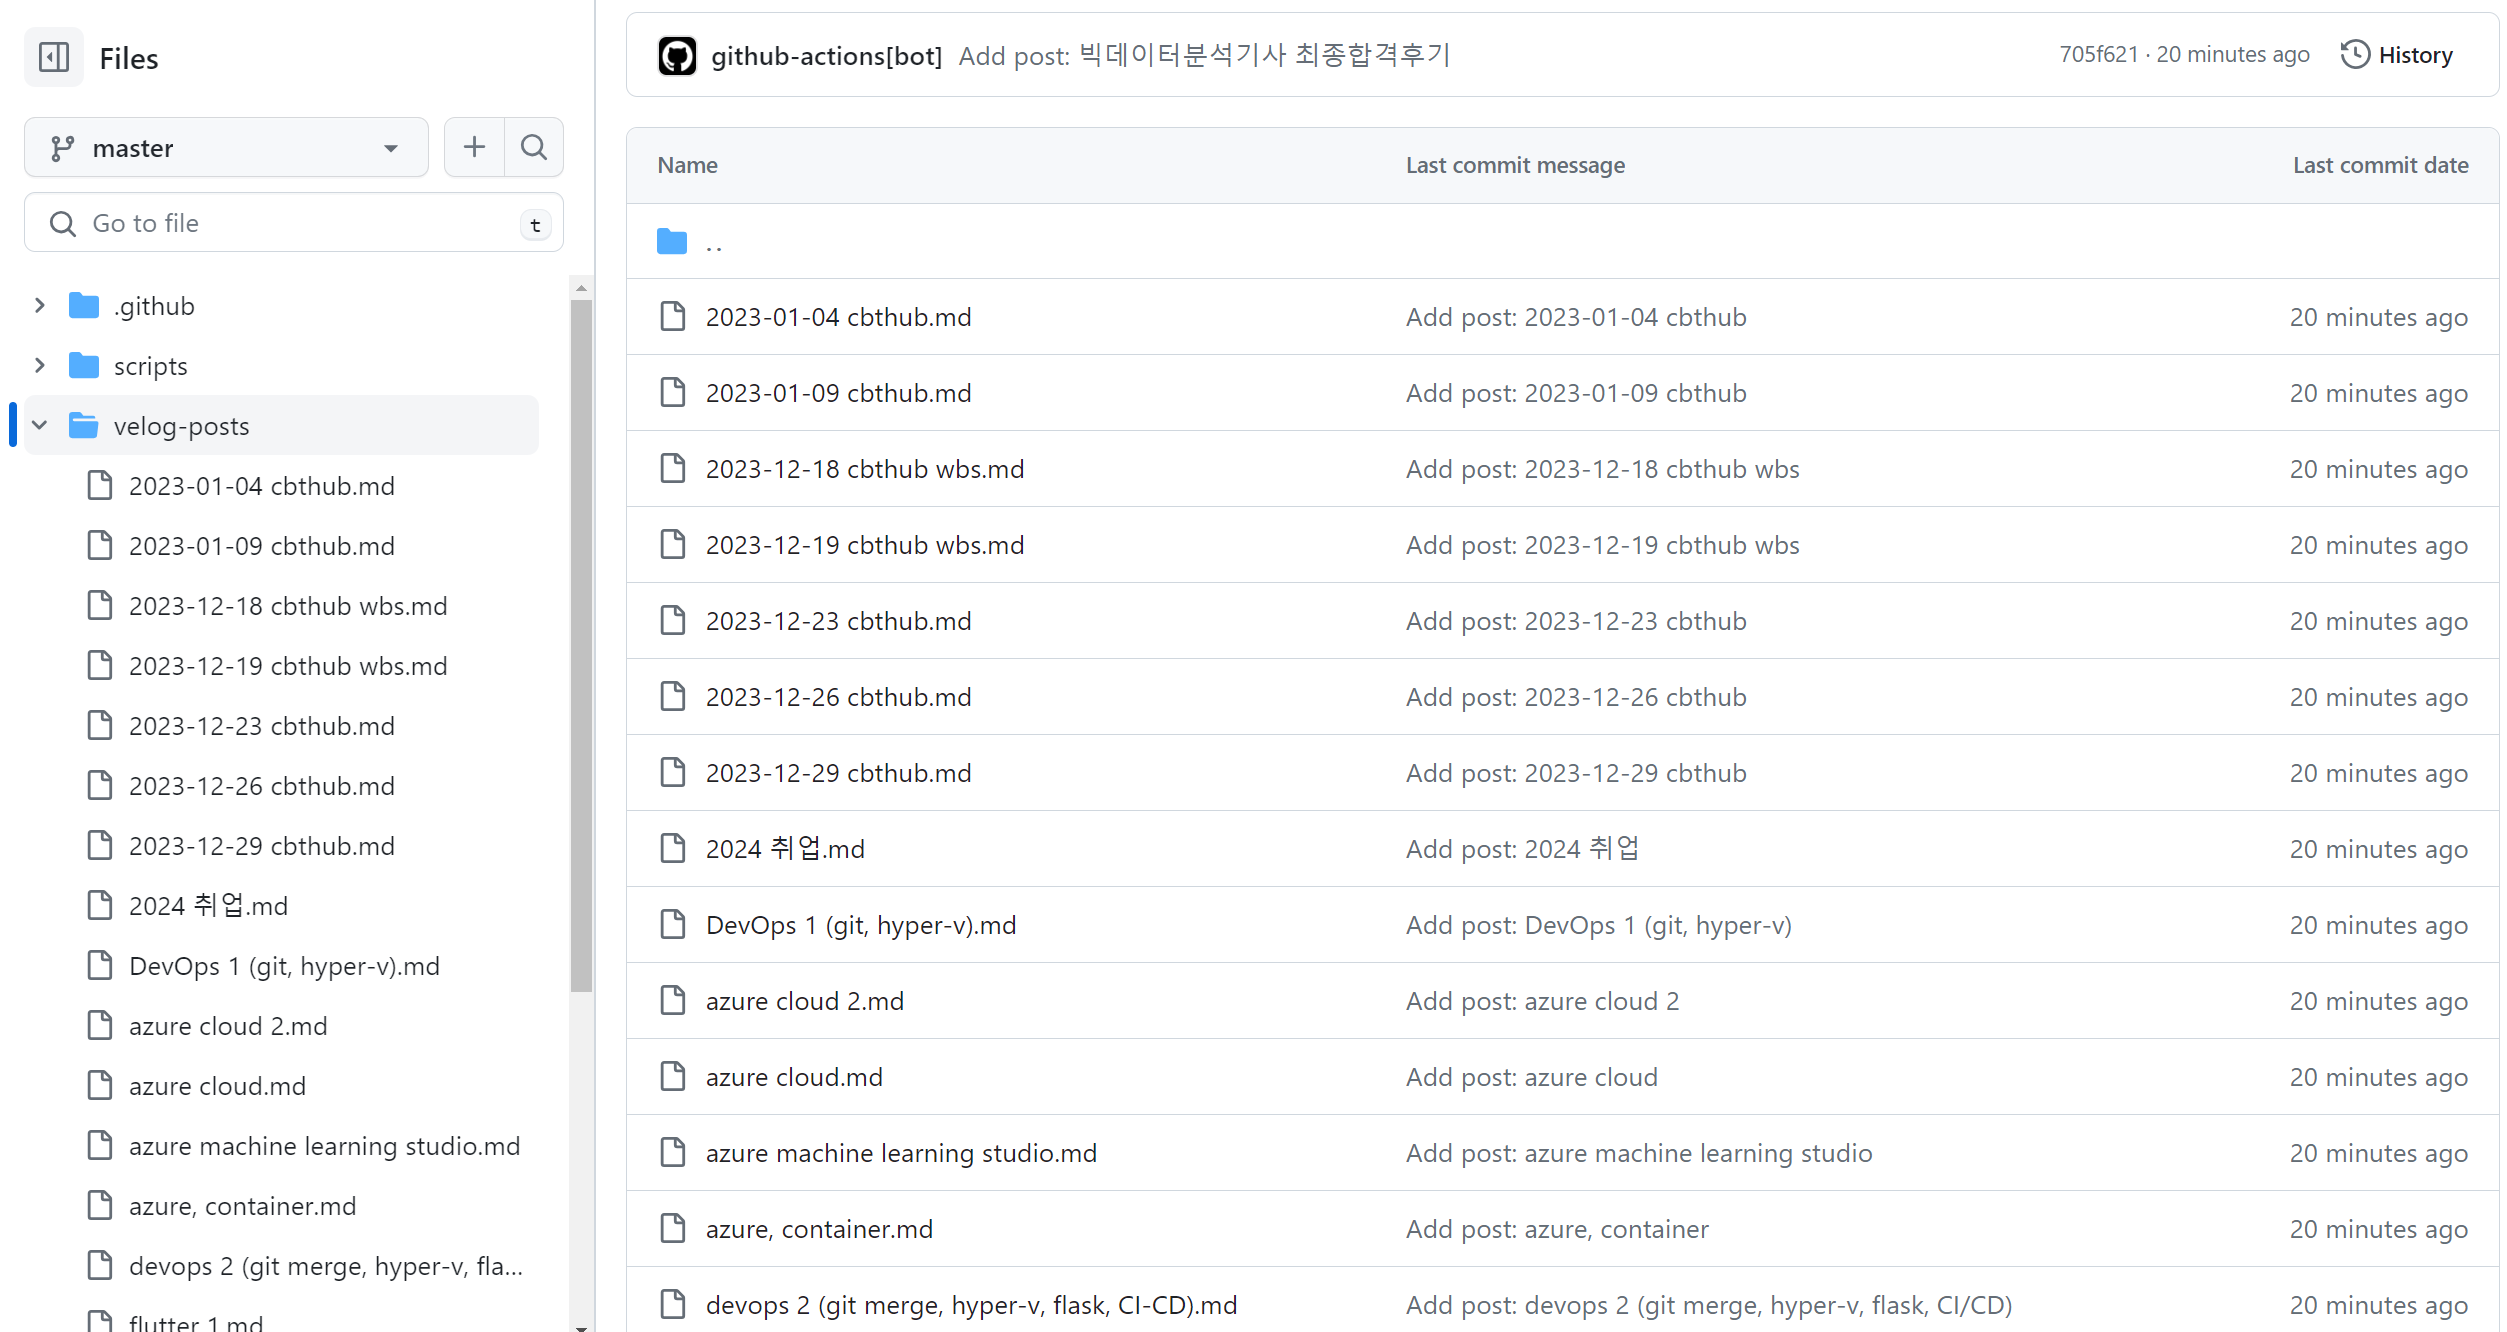Image resolution: width=2507 pixels, height=1332 pixels.
Task: Click commit hash 705f621
Action: pyautogui.click(x=2098, y=55)
